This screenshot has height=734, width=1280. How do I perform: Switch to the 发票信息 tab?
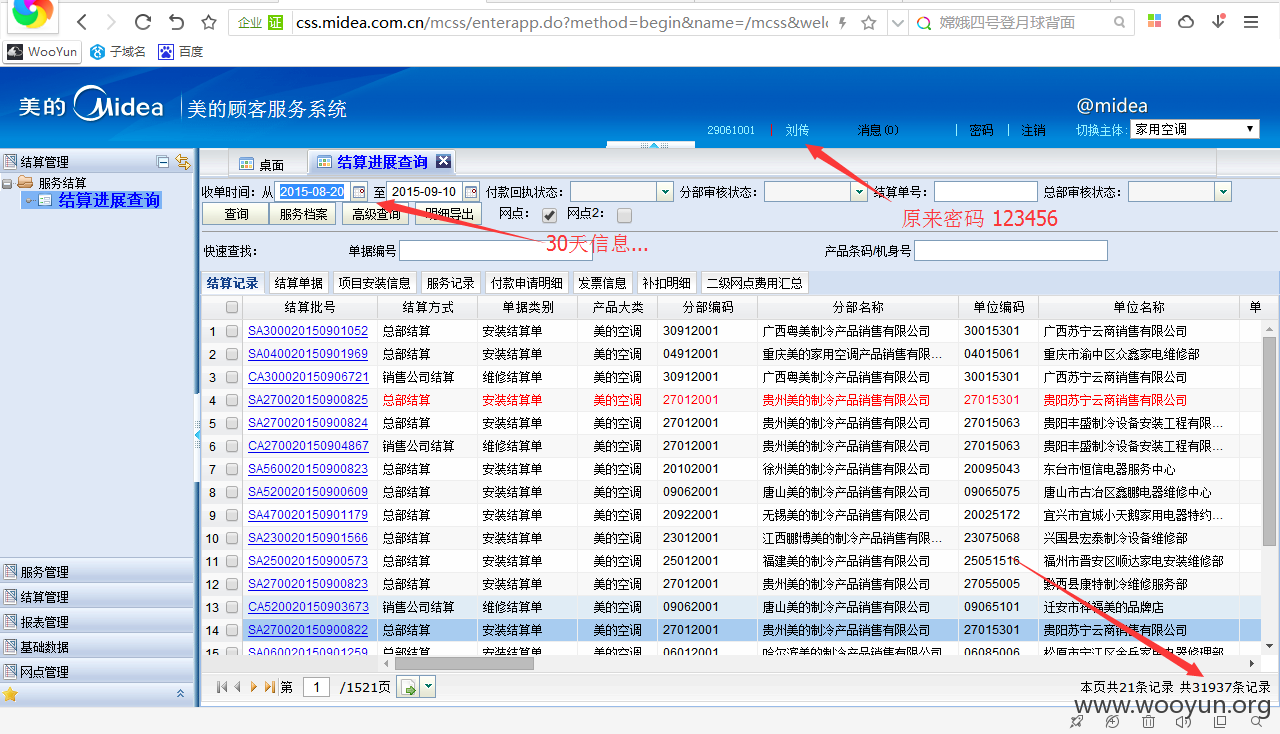(602, 283)
